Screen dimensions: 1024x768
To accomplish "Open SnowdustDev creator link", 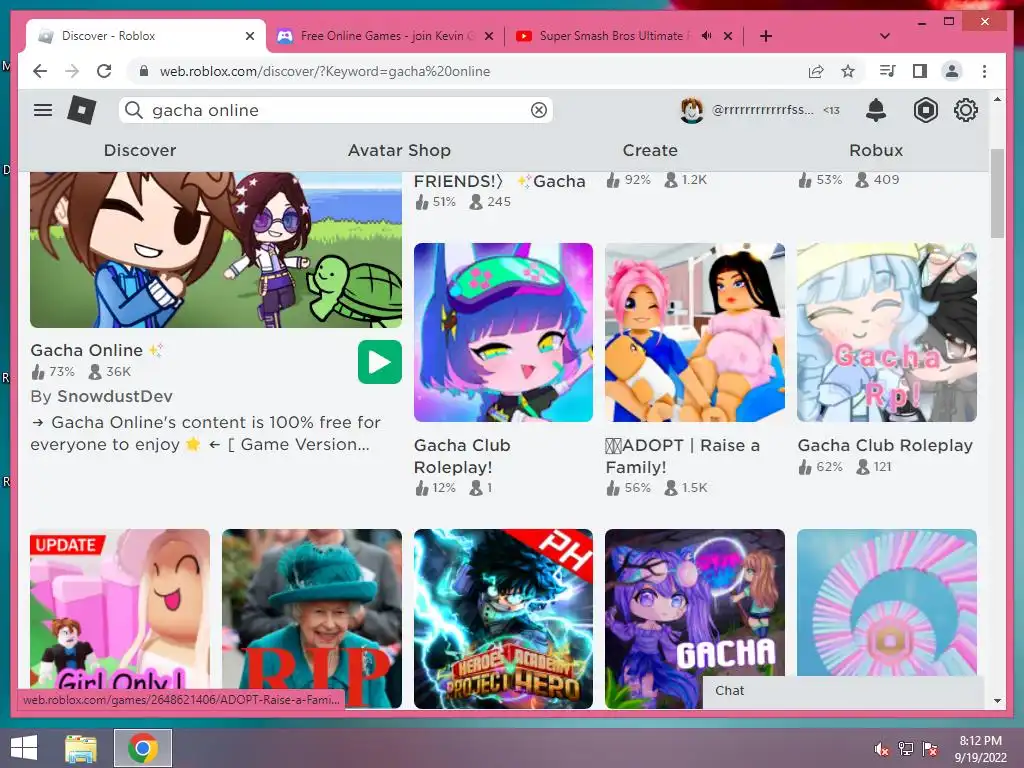I will (x=115, y=396).
